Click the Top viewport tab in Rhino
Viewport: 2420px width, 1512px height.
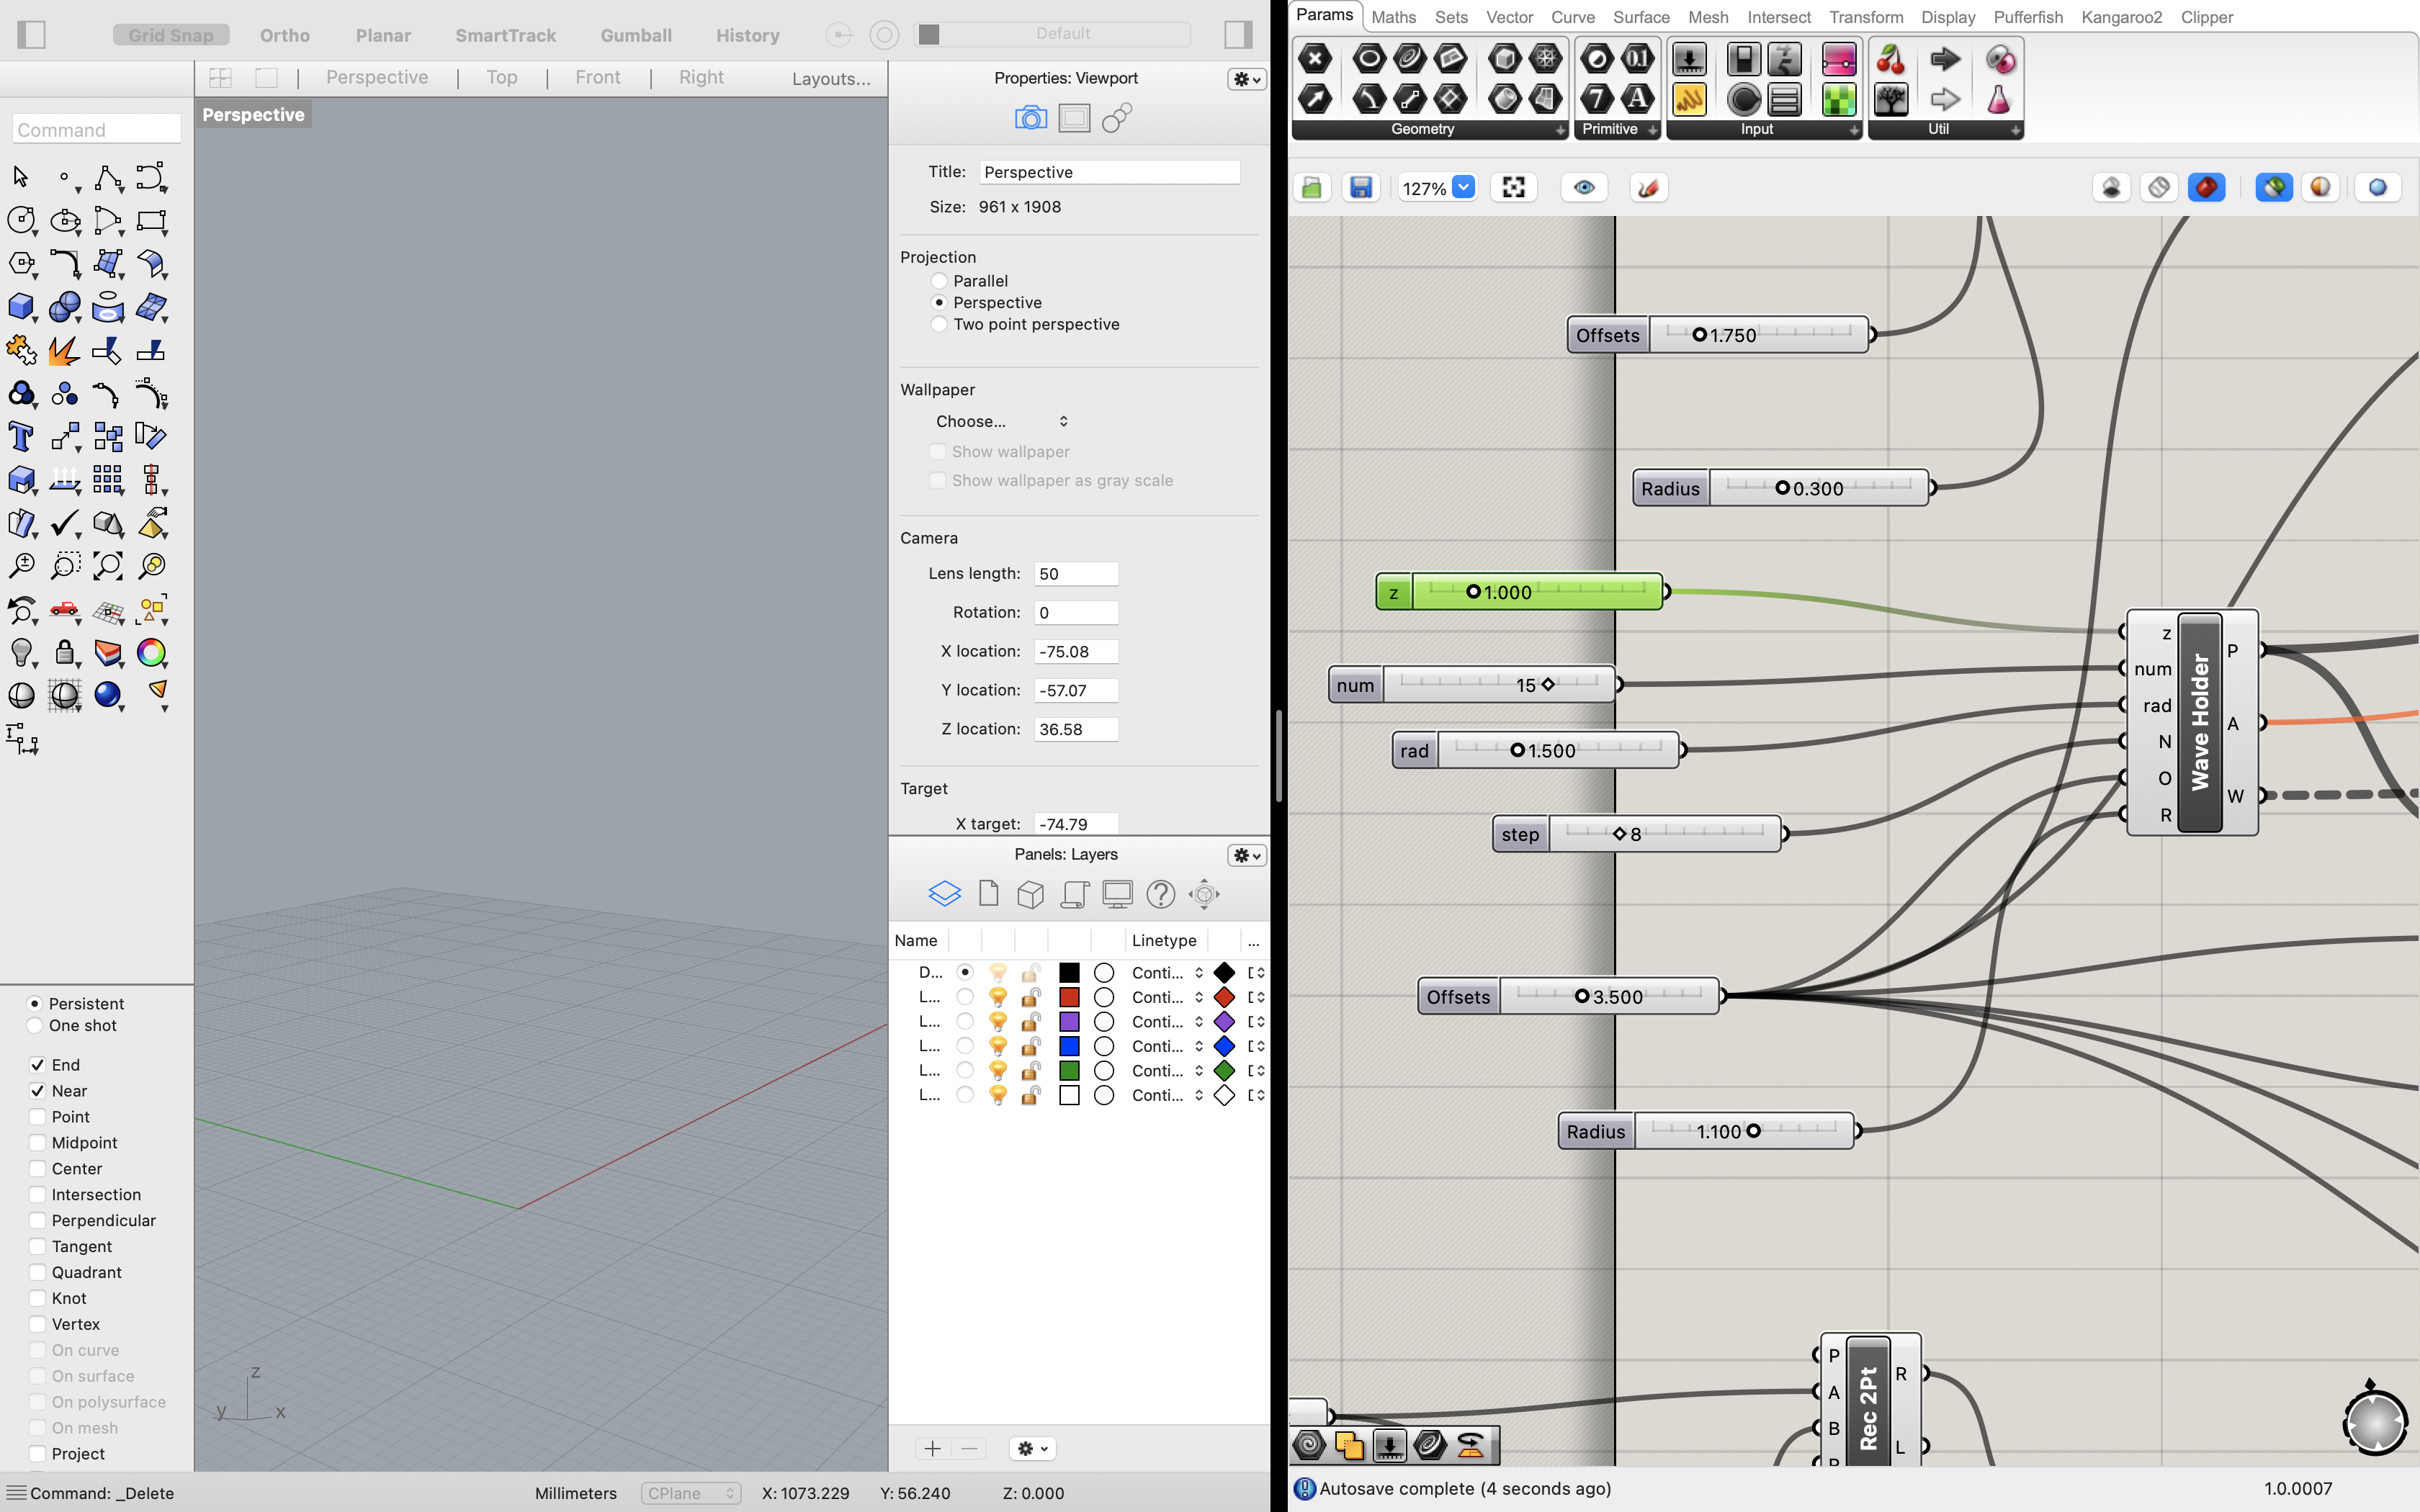tap(501, 77)
